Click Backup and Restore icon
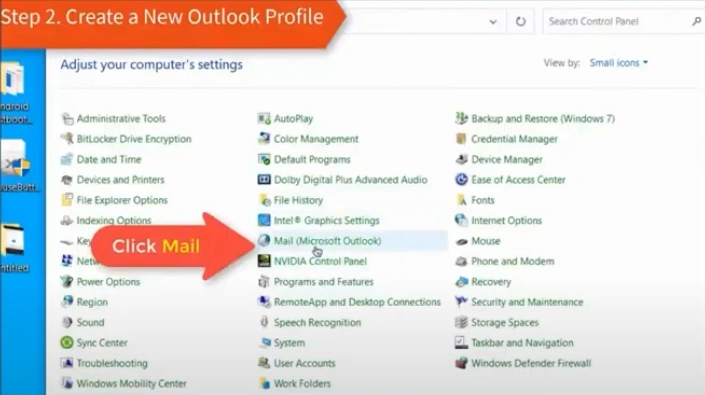705x395 pixels. tap(461, 119)
